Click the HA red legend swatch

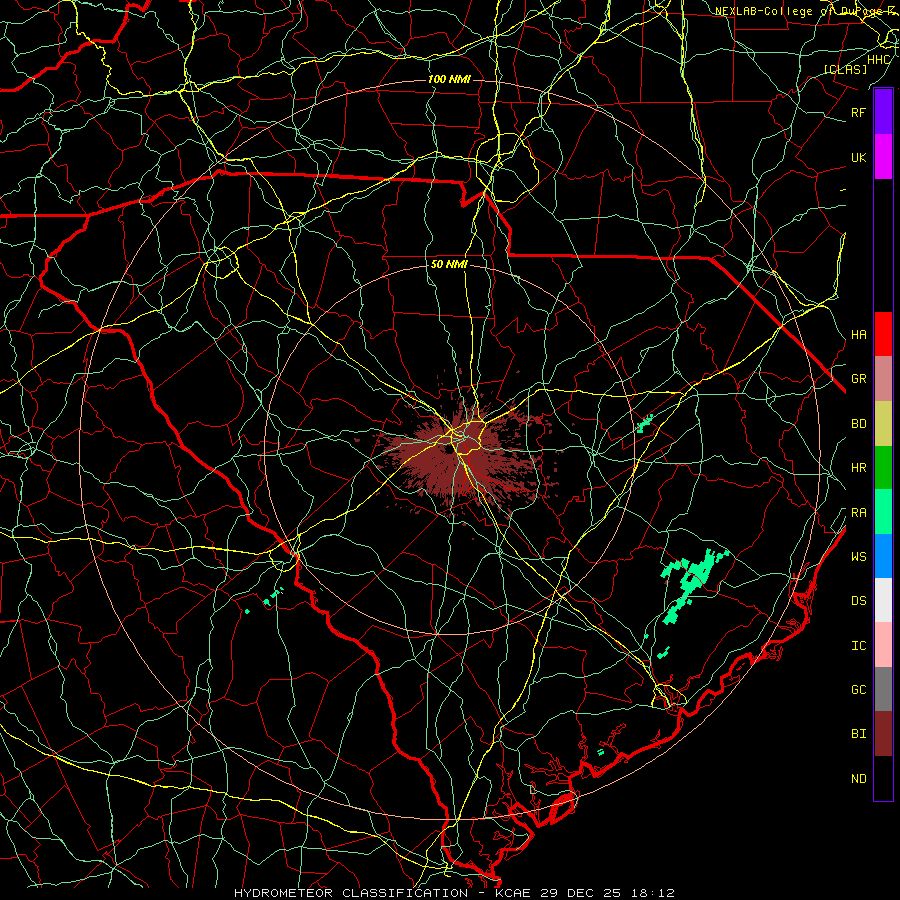tap(883, 334)
